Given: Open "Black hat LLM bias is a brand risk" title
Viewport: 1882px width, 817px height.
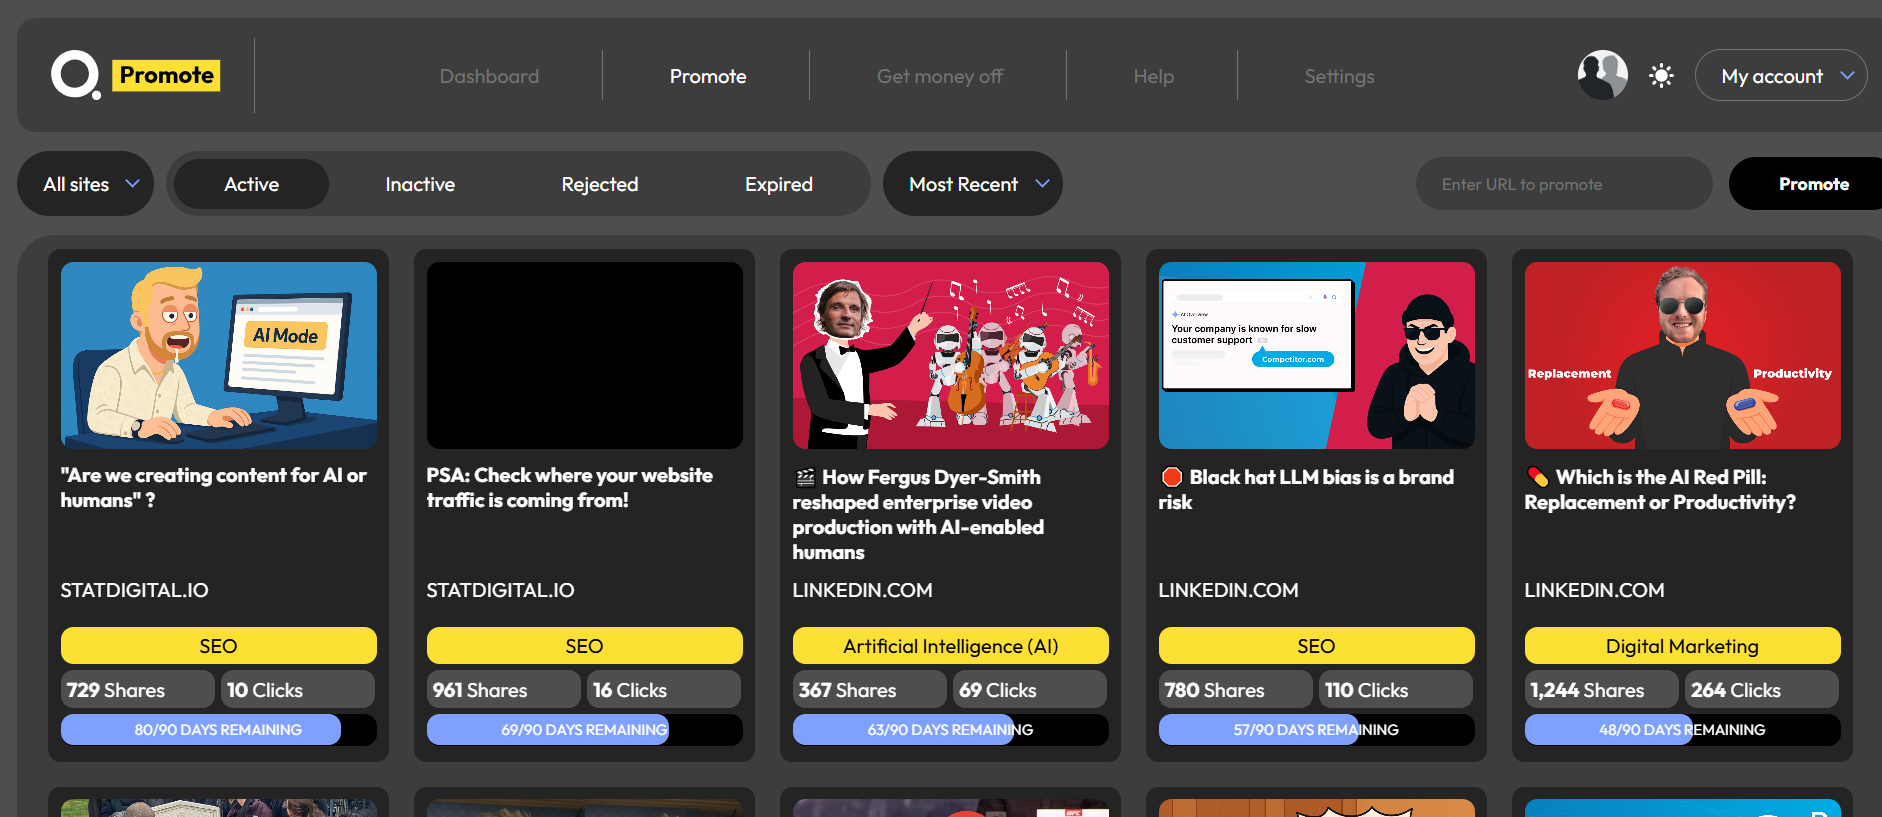Looking at the screenshot, I should [x=1306, y=489].
